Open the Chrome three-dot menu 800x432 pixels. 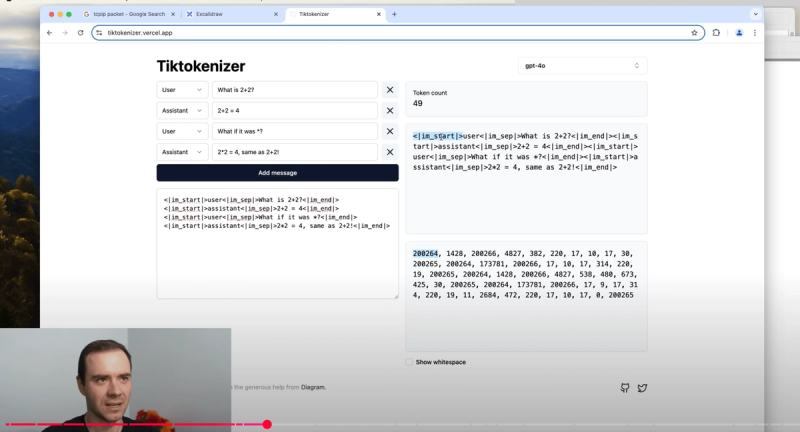[x=755, y=33]
